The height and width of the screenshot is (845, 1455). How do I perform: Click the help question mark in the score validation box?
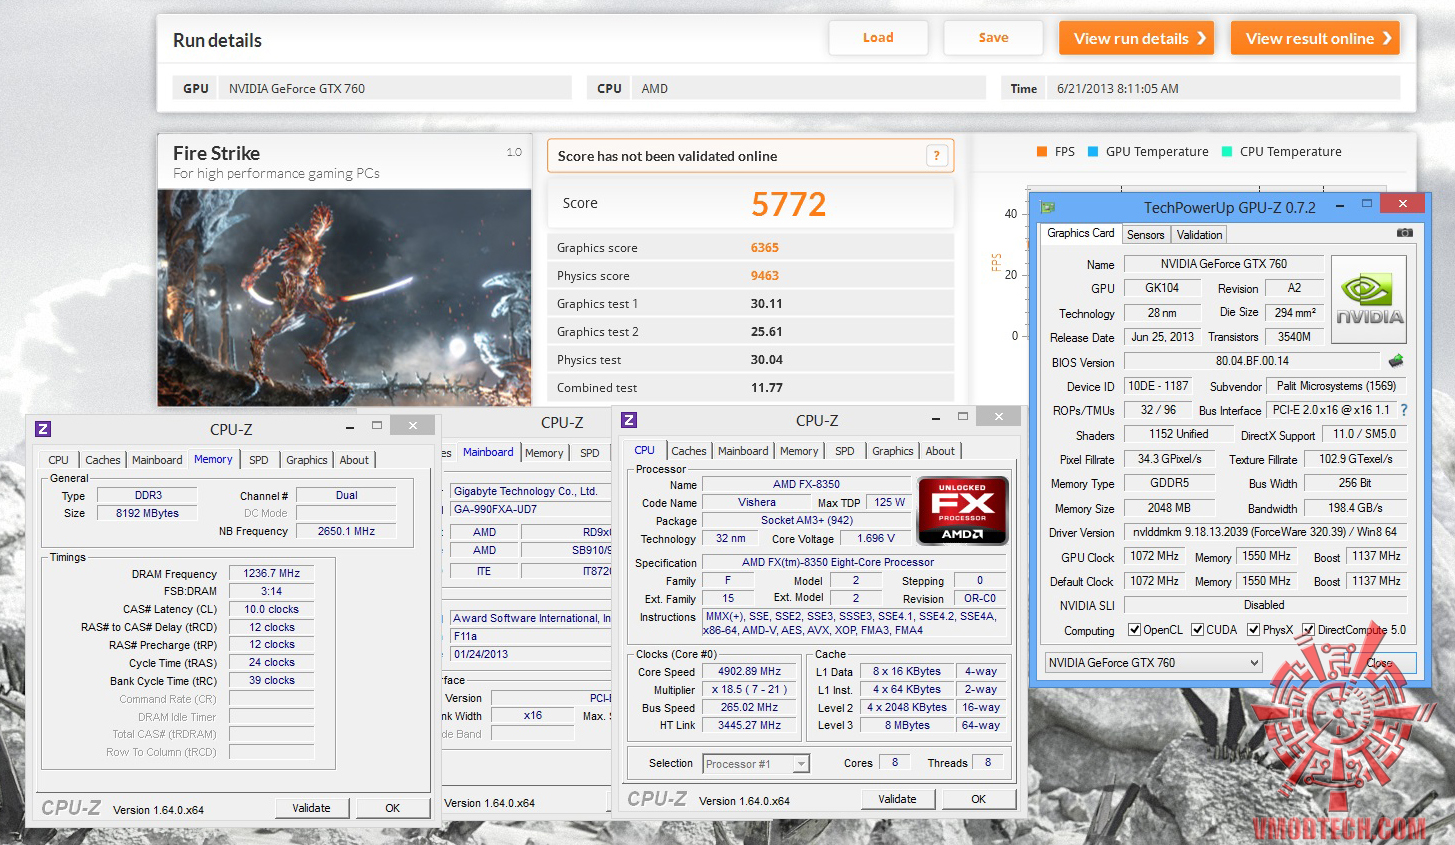(936, 155)
